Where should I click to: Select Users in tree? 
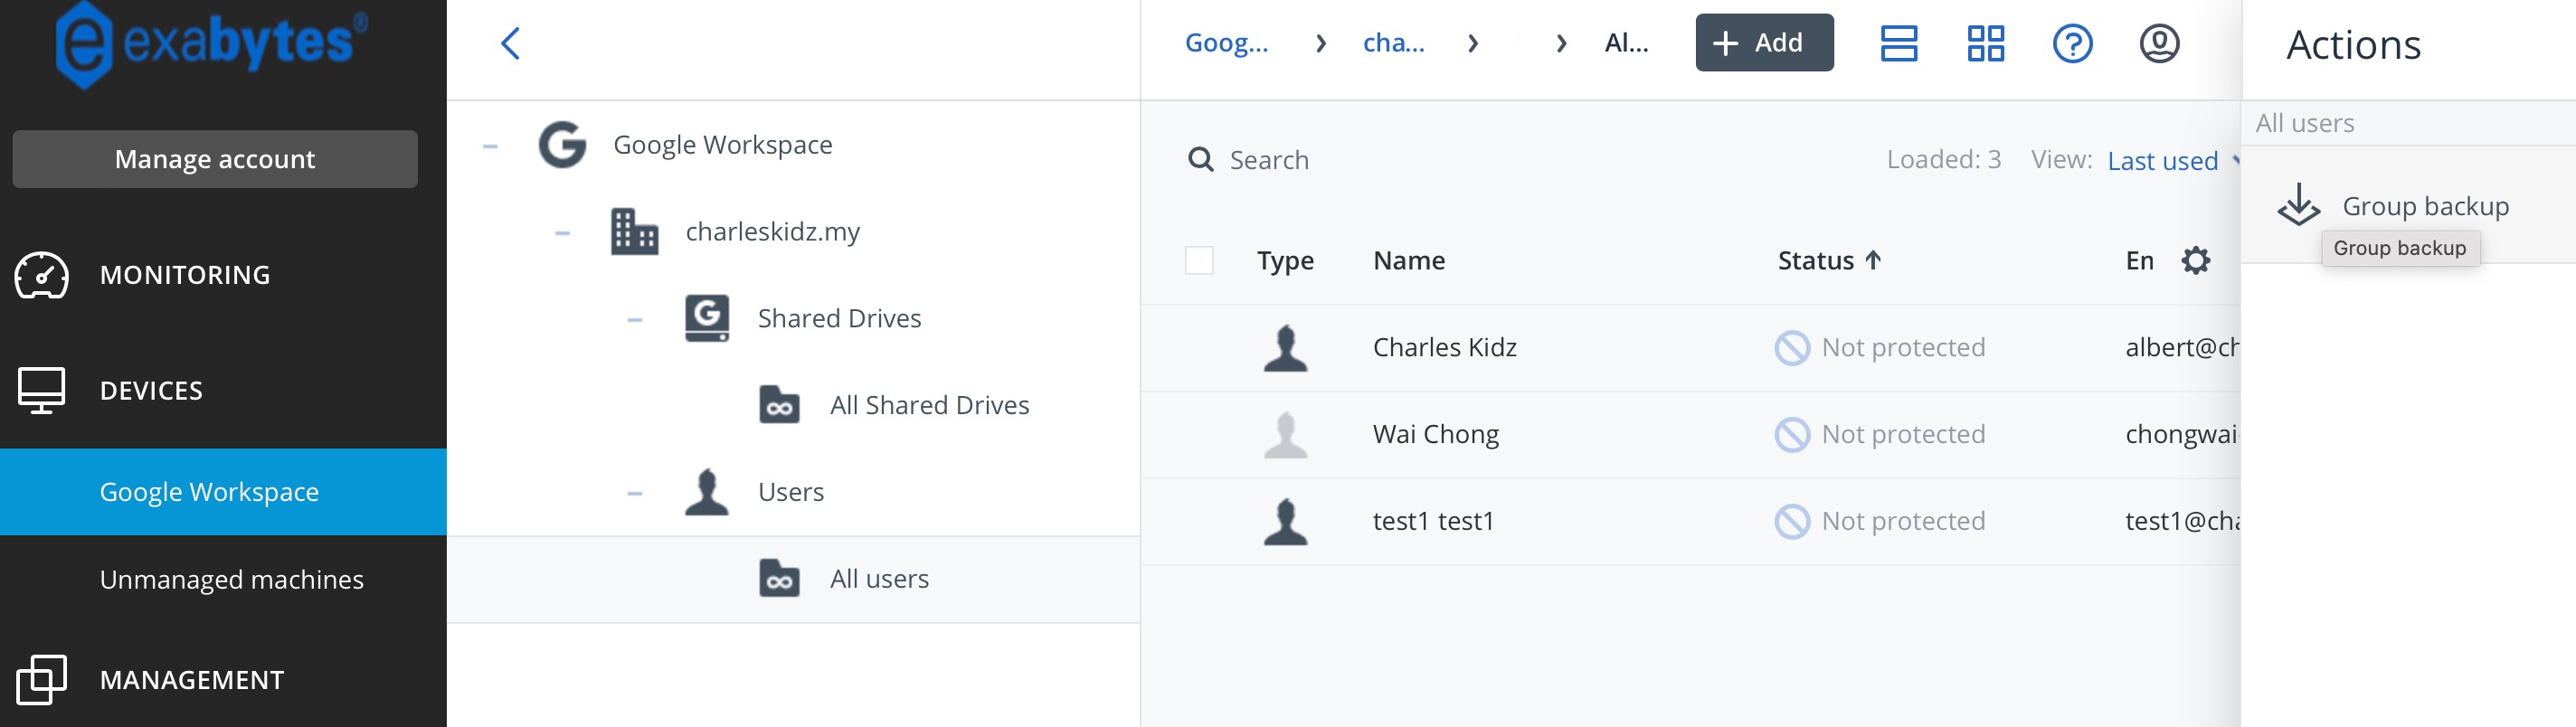[791, 492]
